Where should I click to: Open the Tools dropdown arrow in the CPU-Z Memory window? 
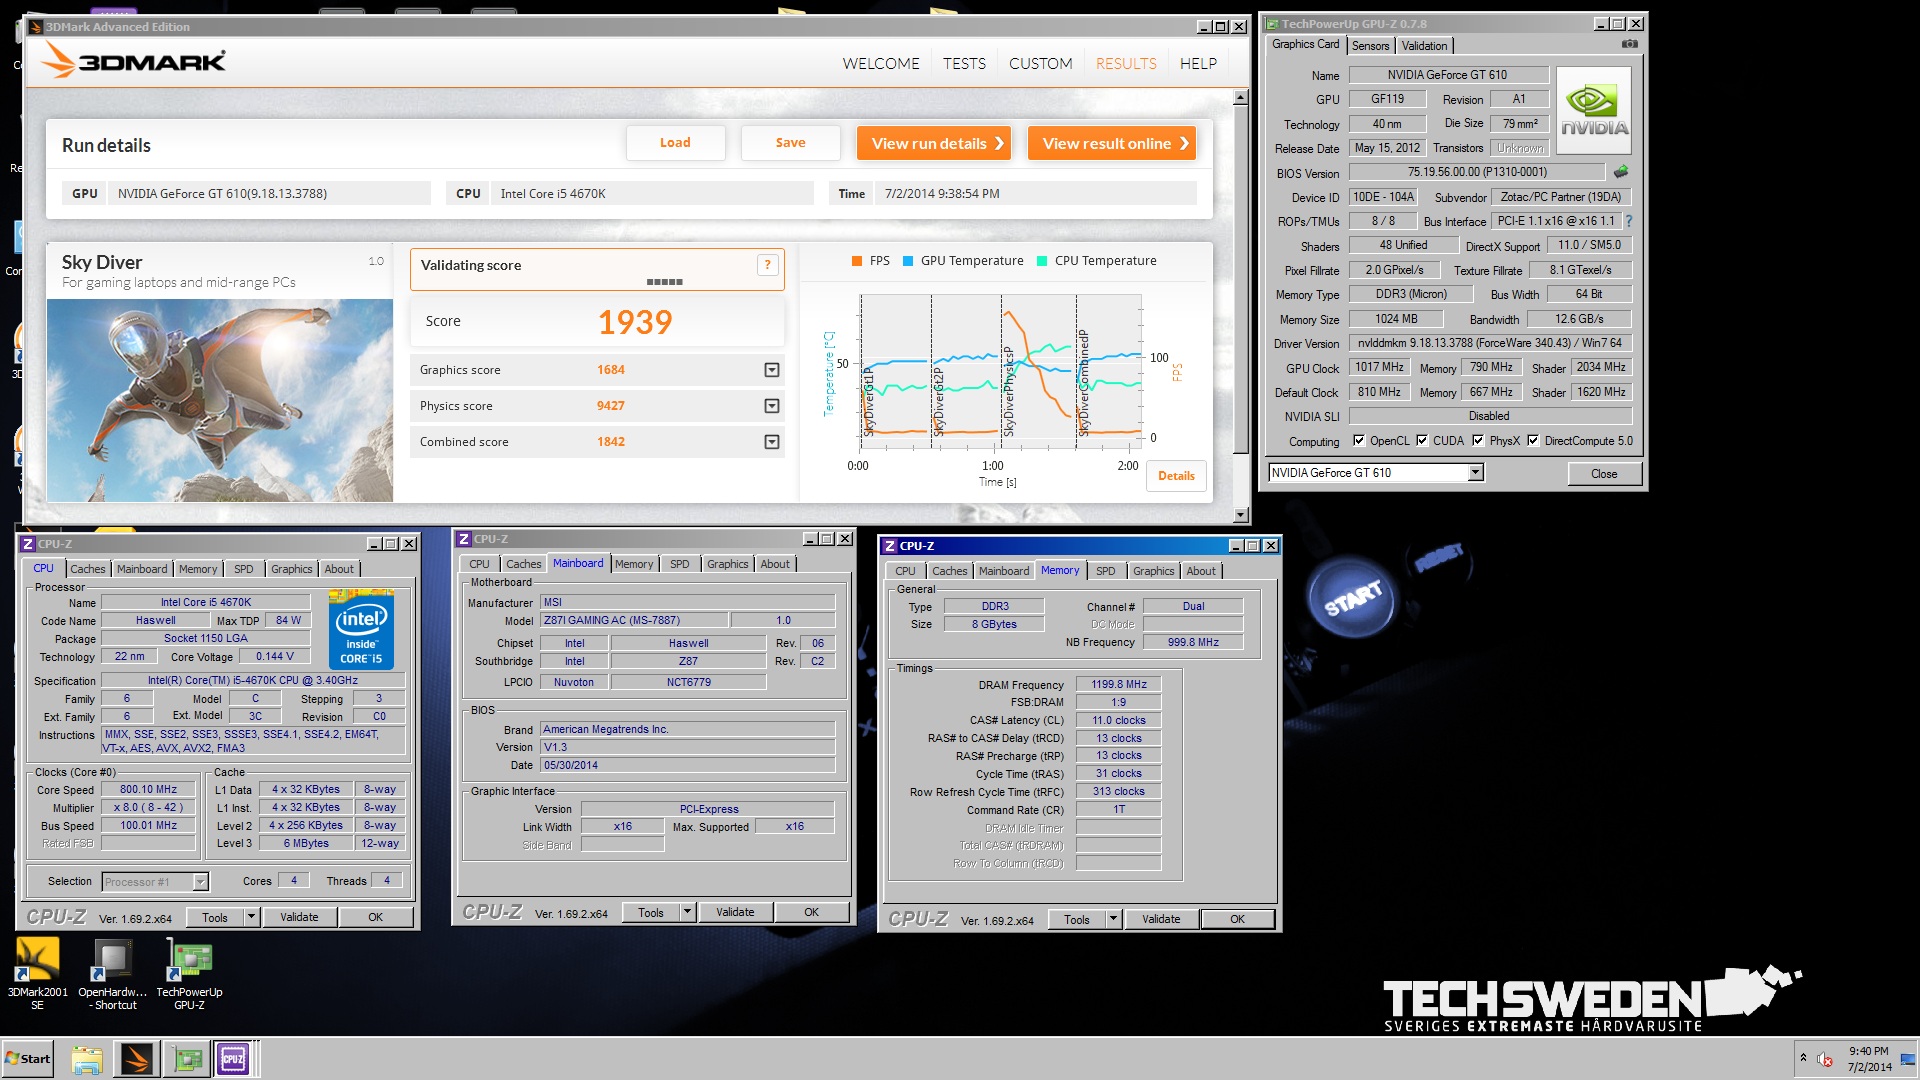click(x=1113, y=919)
